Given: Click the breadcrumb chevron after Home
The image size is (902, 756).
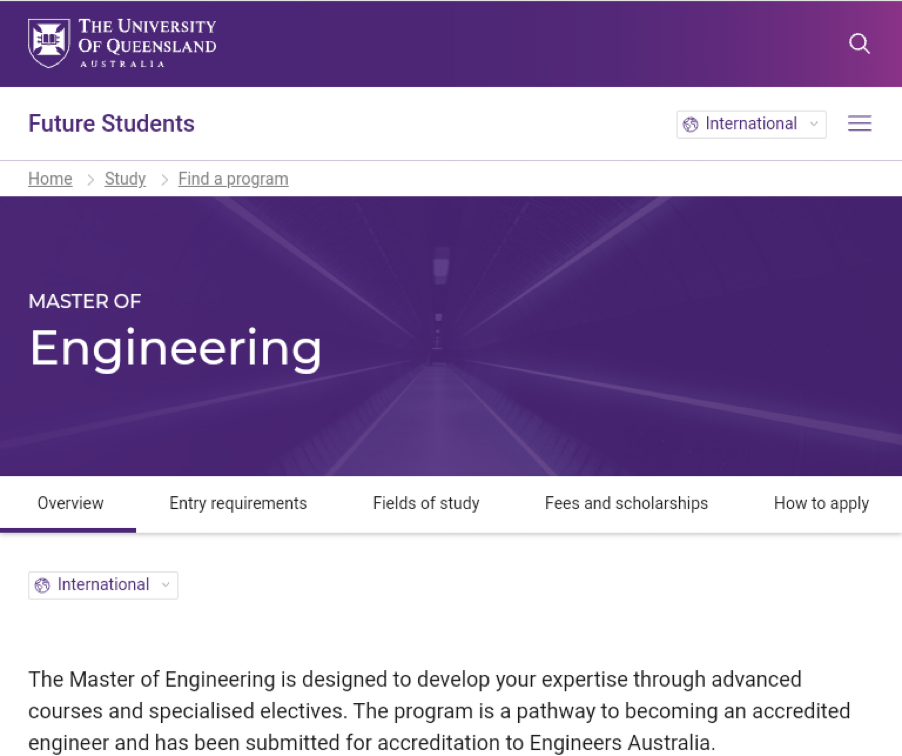Looking at the screenshot, I should tap(89, 180).
